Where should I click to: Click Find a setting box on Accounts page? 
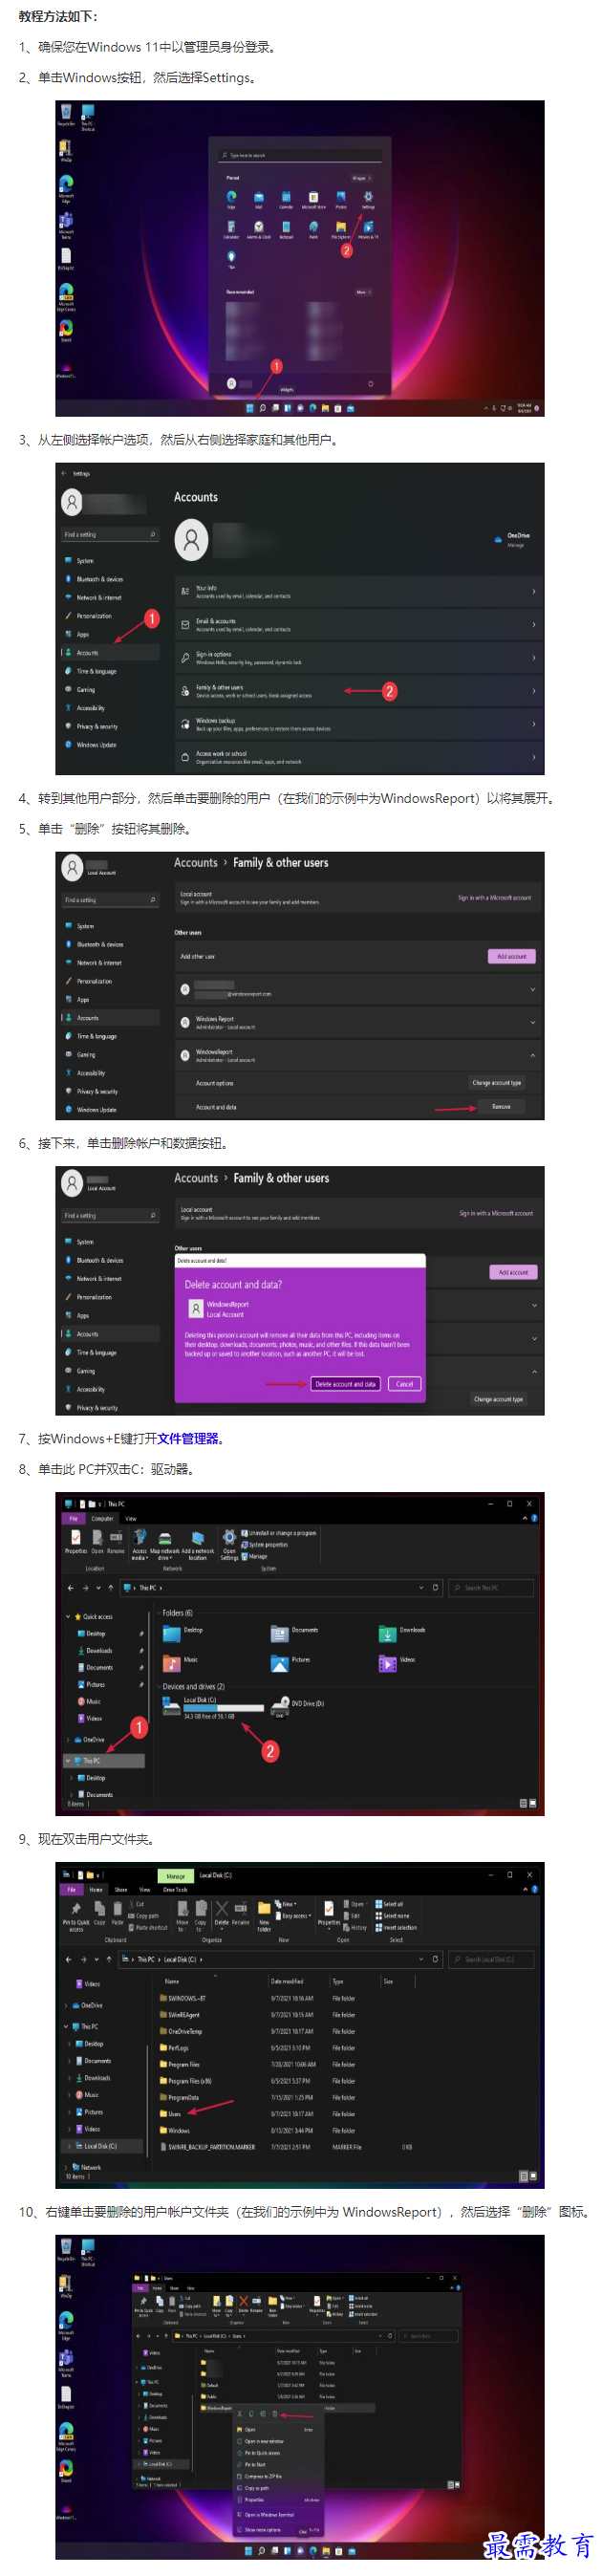tap(110, 534)
